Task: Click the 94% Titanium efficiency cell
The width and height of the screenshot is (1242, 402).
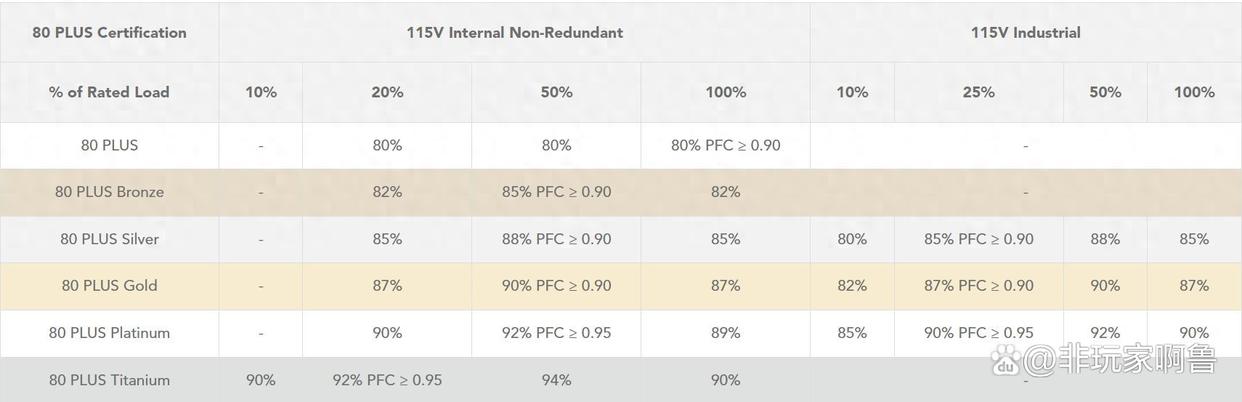Action: 556,380
